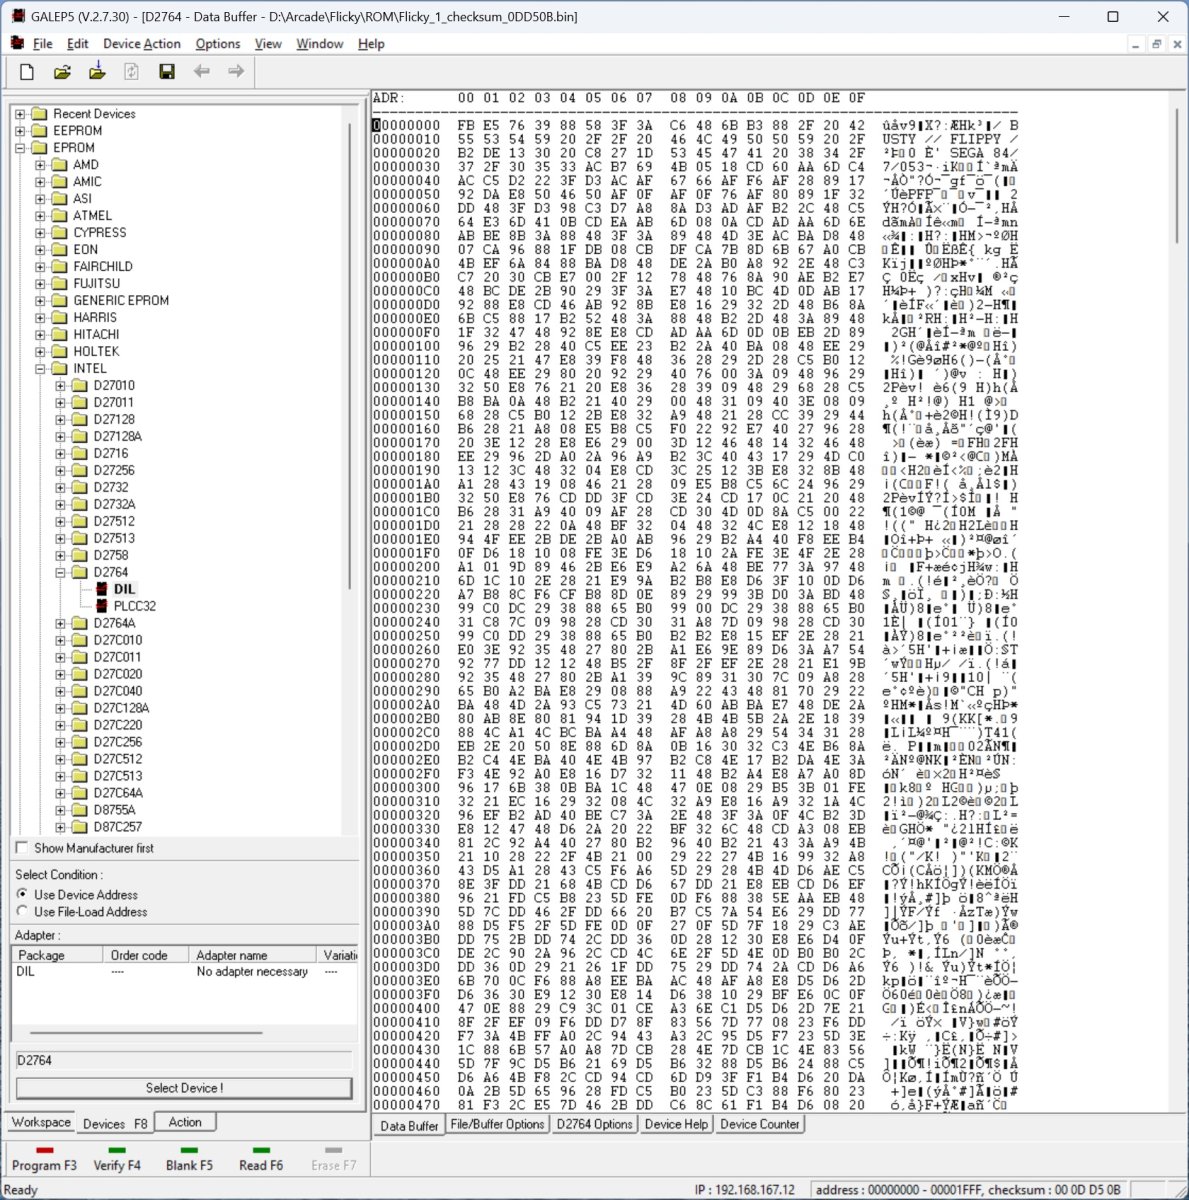Switch to the Action tab
1189x1200 pixels.
(185, 1122)
